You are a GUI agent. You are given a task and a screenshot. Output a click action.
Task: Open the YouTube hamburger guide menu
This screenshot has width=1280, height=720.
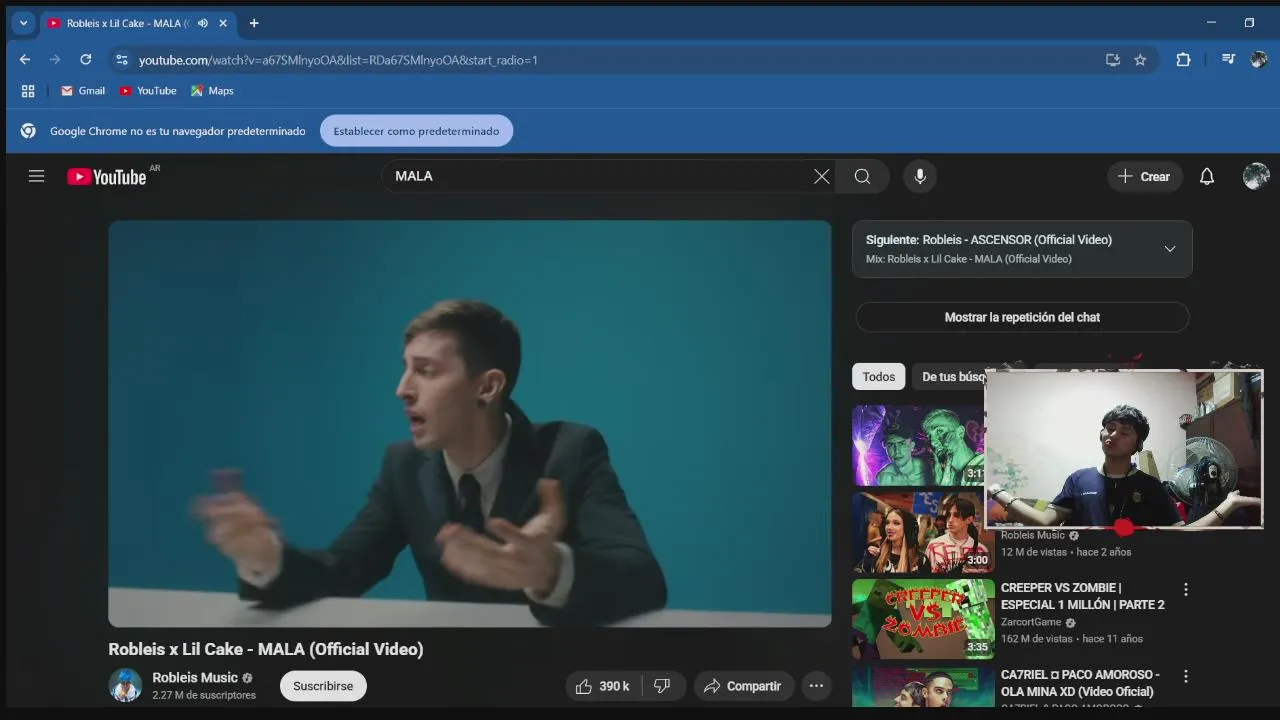click(36, 176)
